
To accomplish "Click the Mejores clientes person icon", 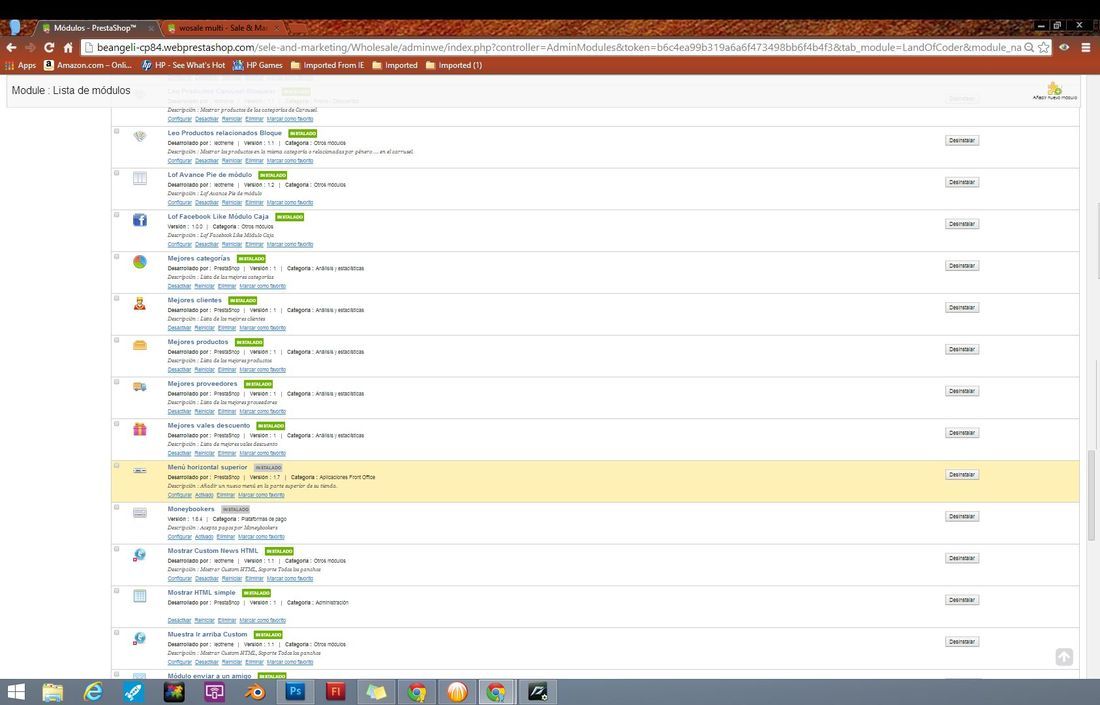I will 140,304.
